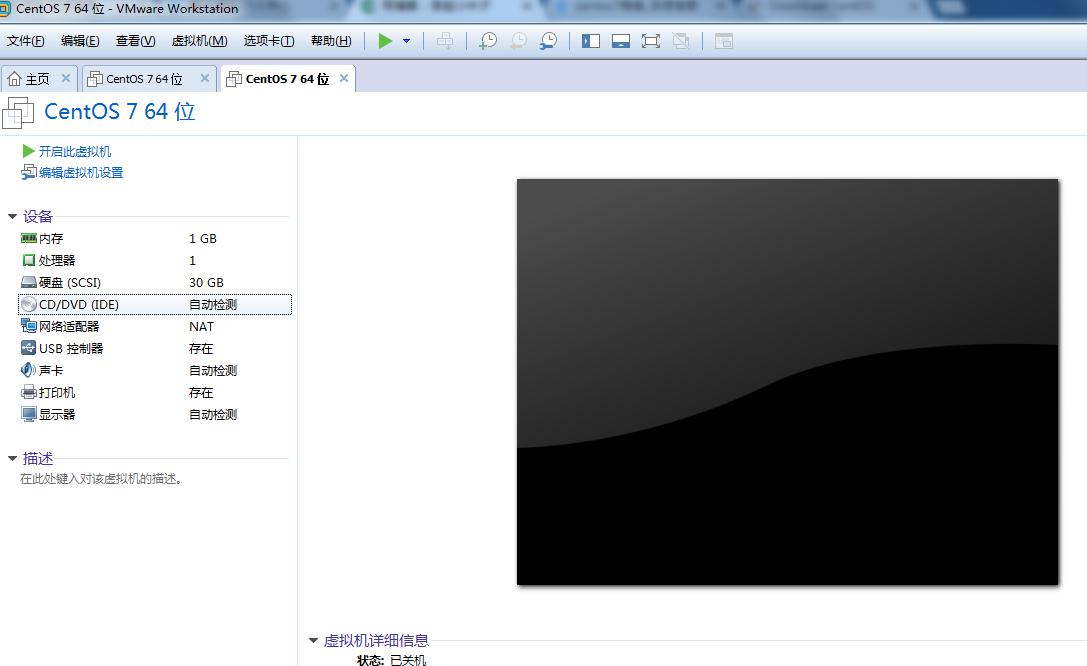Select the USB 控制器 device row
This screenshot has height=666, width=1087.
(x=155, y=349)
